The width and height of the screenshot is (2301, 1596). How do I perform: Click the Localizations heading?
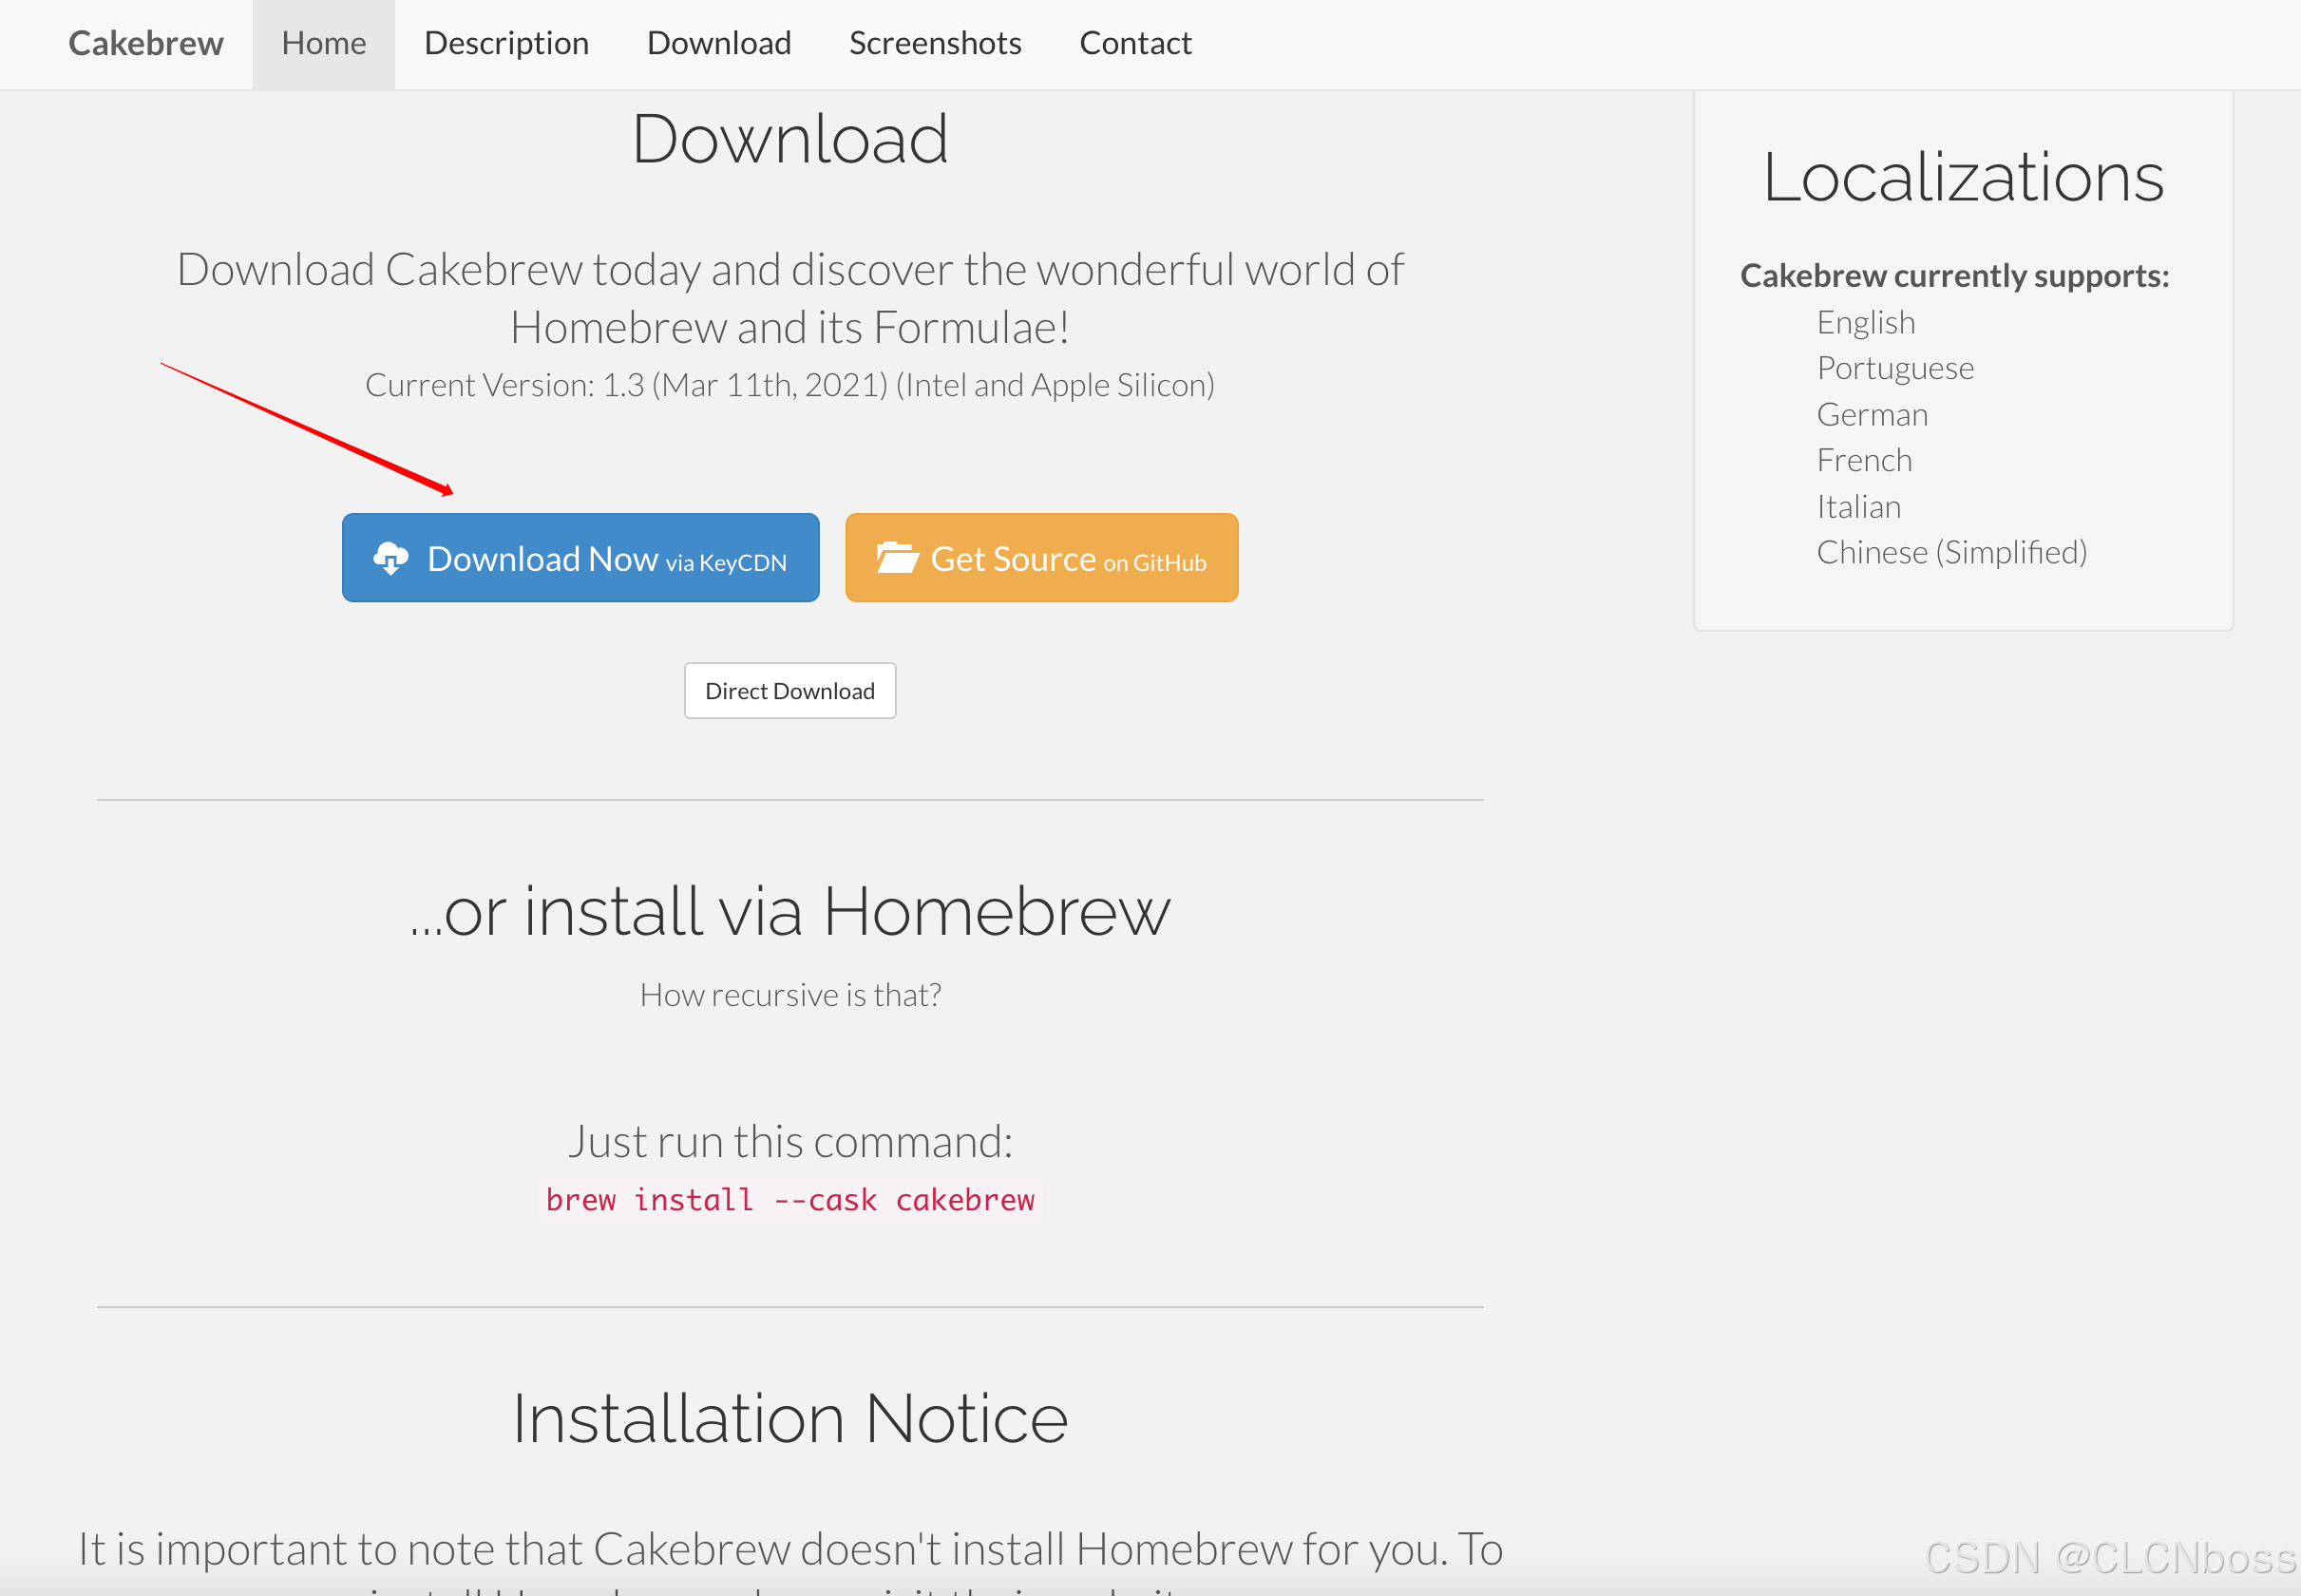[1963, 177]
